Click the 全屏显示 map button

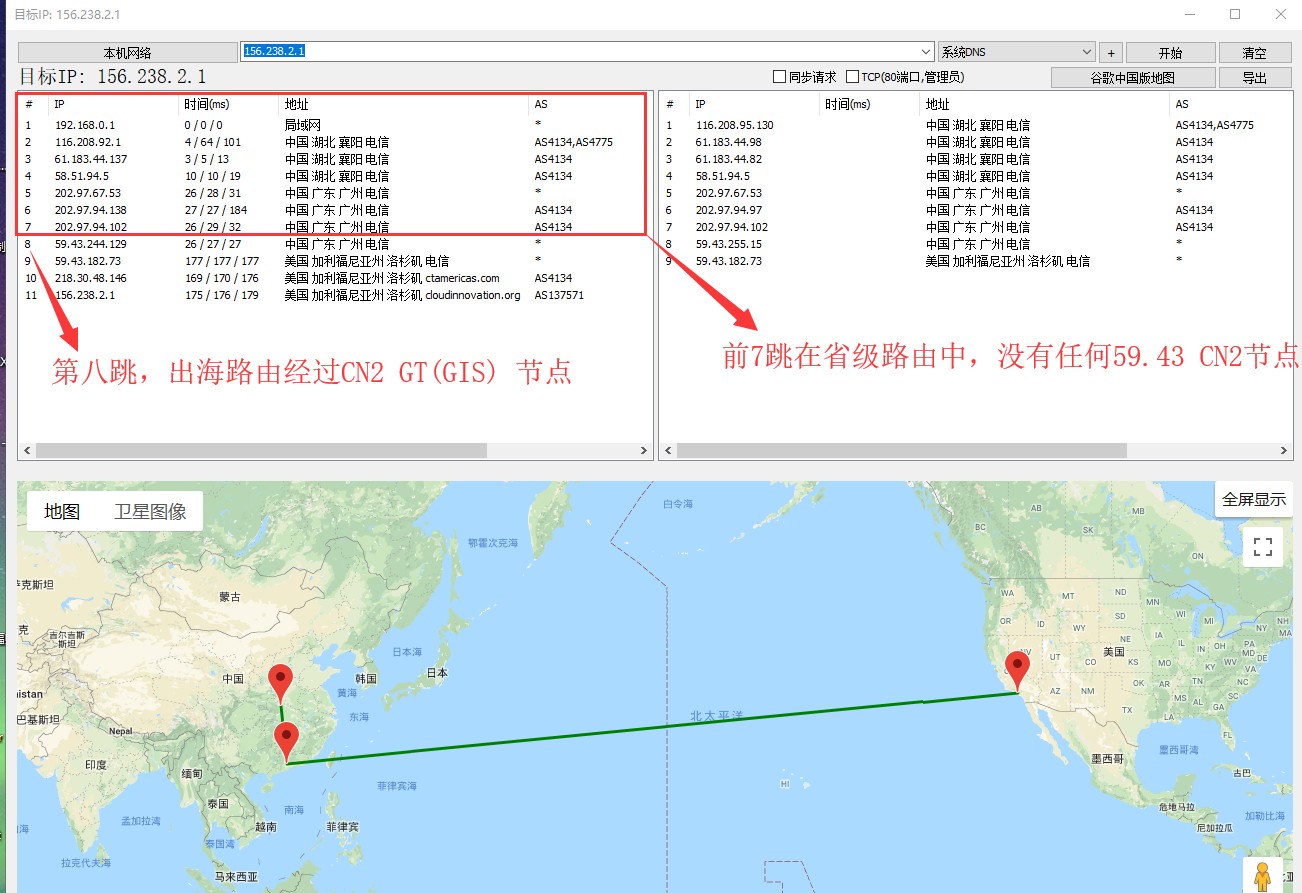[1254, 499]
